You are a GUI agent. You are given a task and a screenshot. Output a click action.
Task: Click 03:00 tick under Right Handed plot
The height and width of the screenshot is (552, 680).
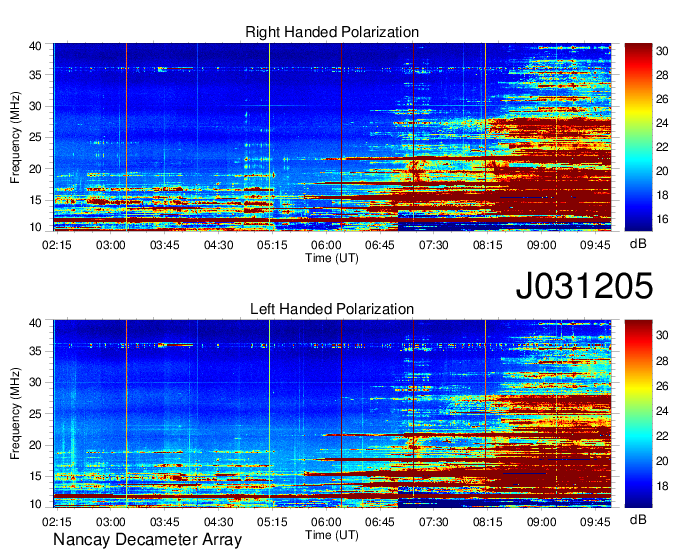(x=111, y=245)
